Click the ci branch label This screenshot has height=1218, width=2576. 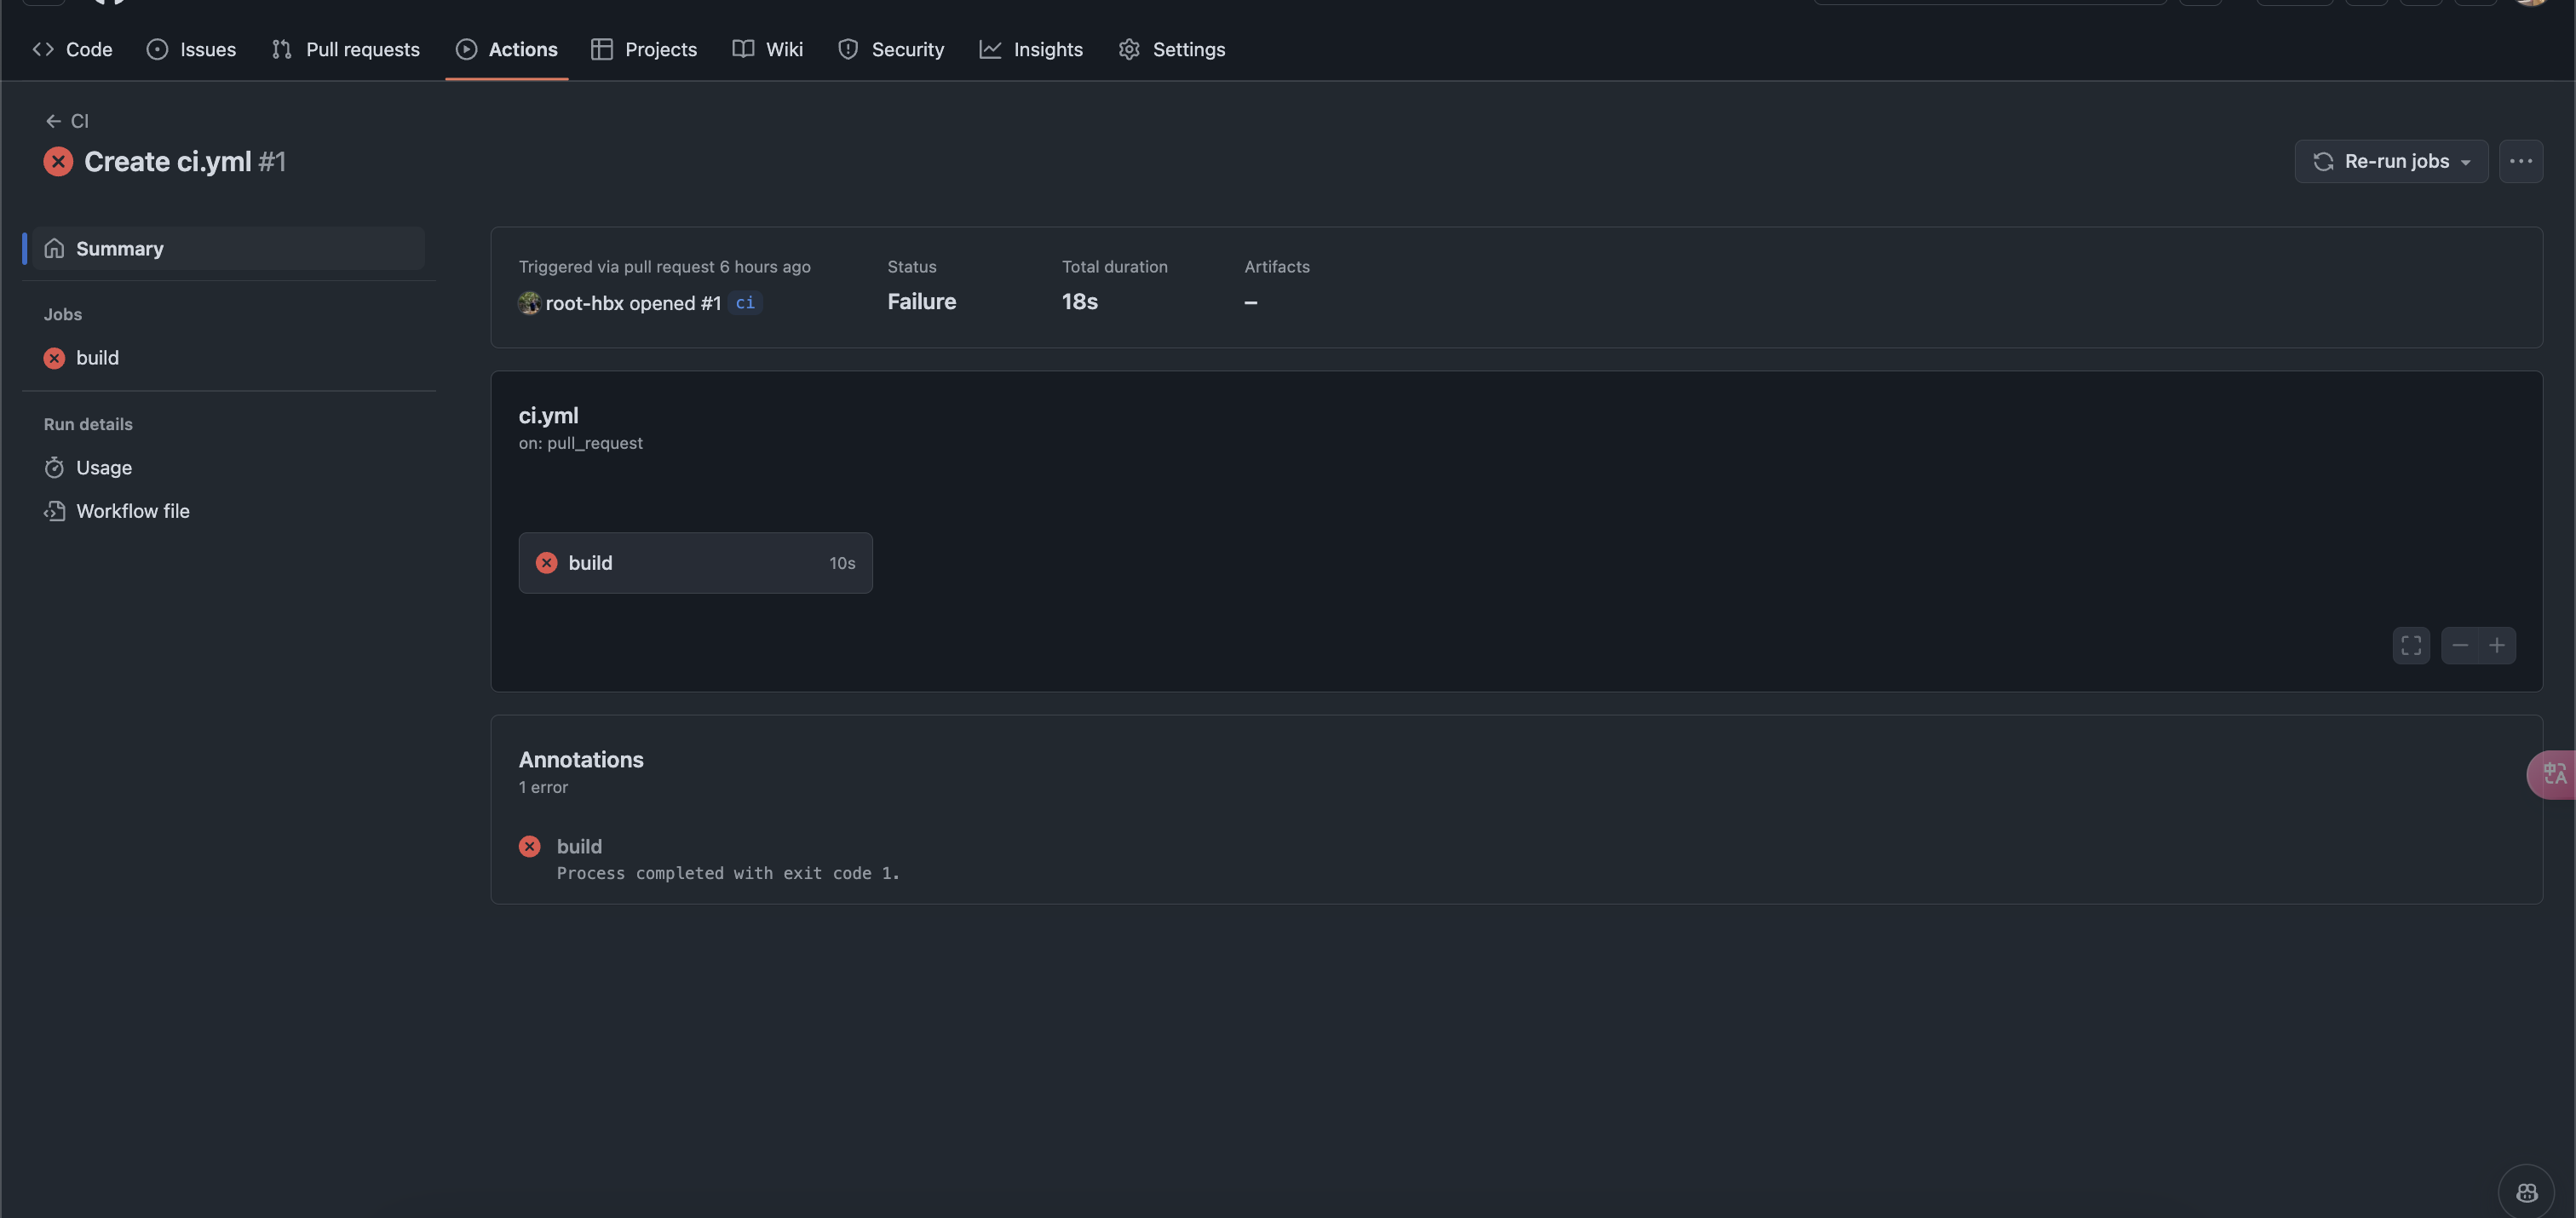click(x=745, y=303)
